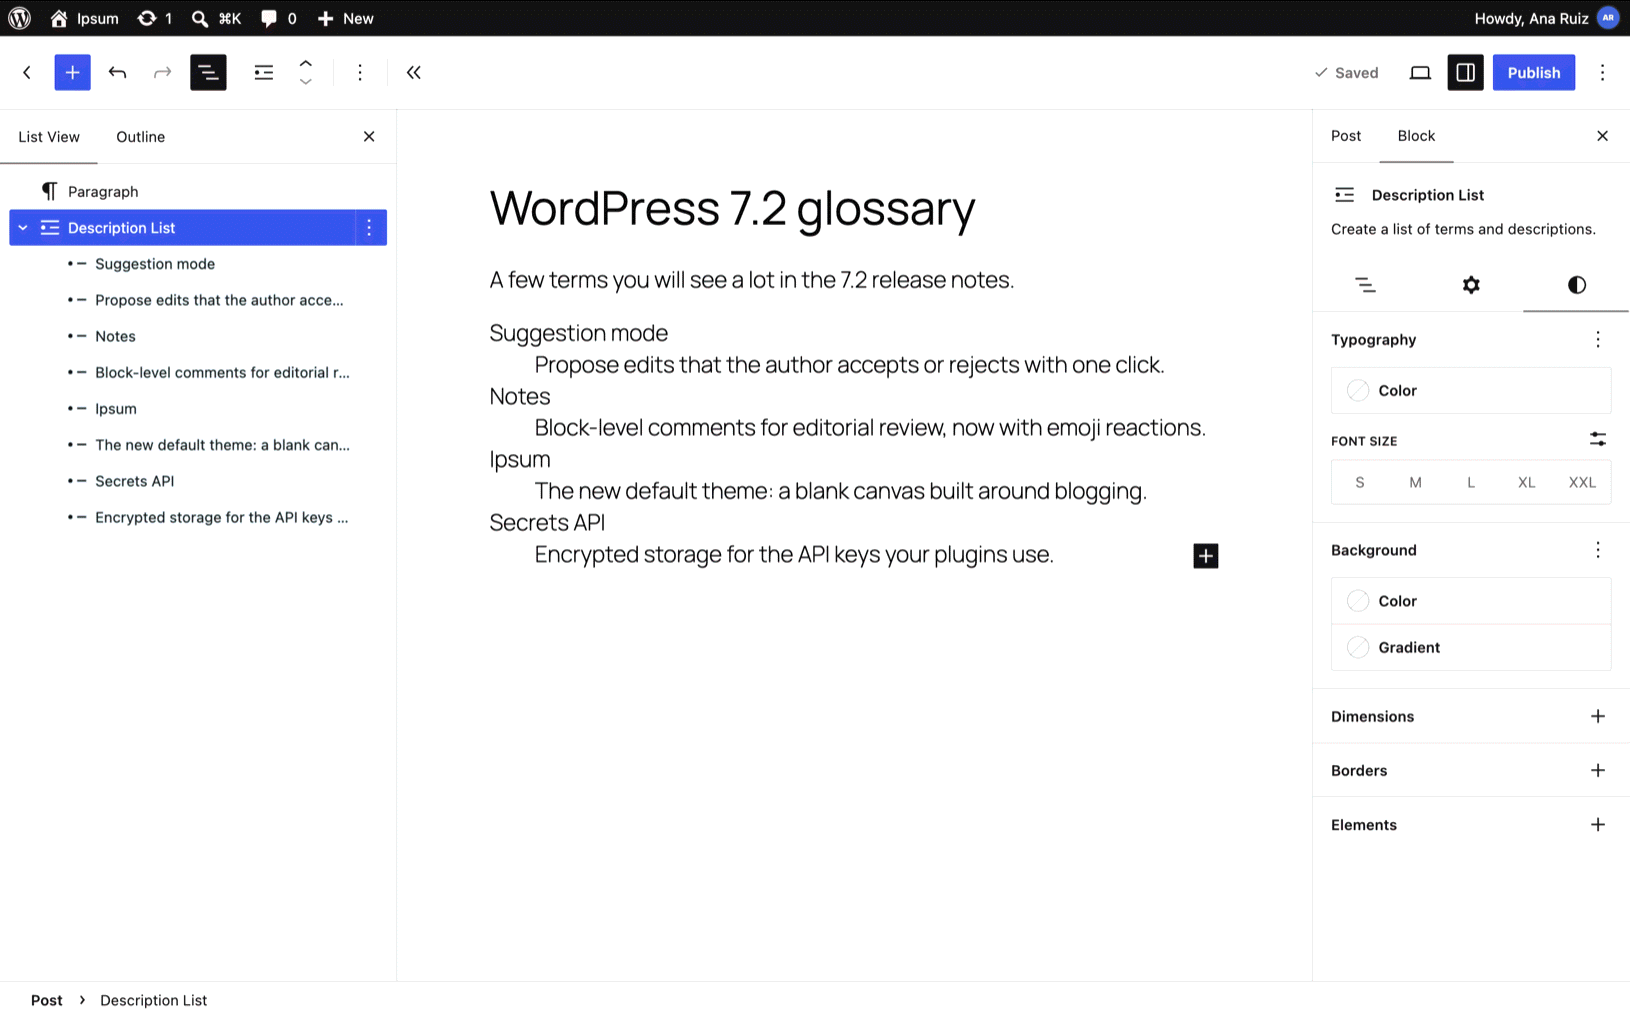Redo the last undone change
Image resolution: width=1630 pixels, height=1018 pixels.
pyautogui.click(x=162, y=72)
